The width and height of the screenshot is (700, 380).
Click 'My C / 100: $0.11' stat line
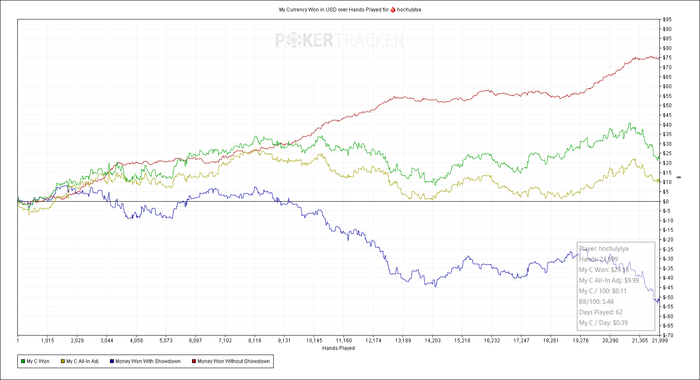click(603, 291)
